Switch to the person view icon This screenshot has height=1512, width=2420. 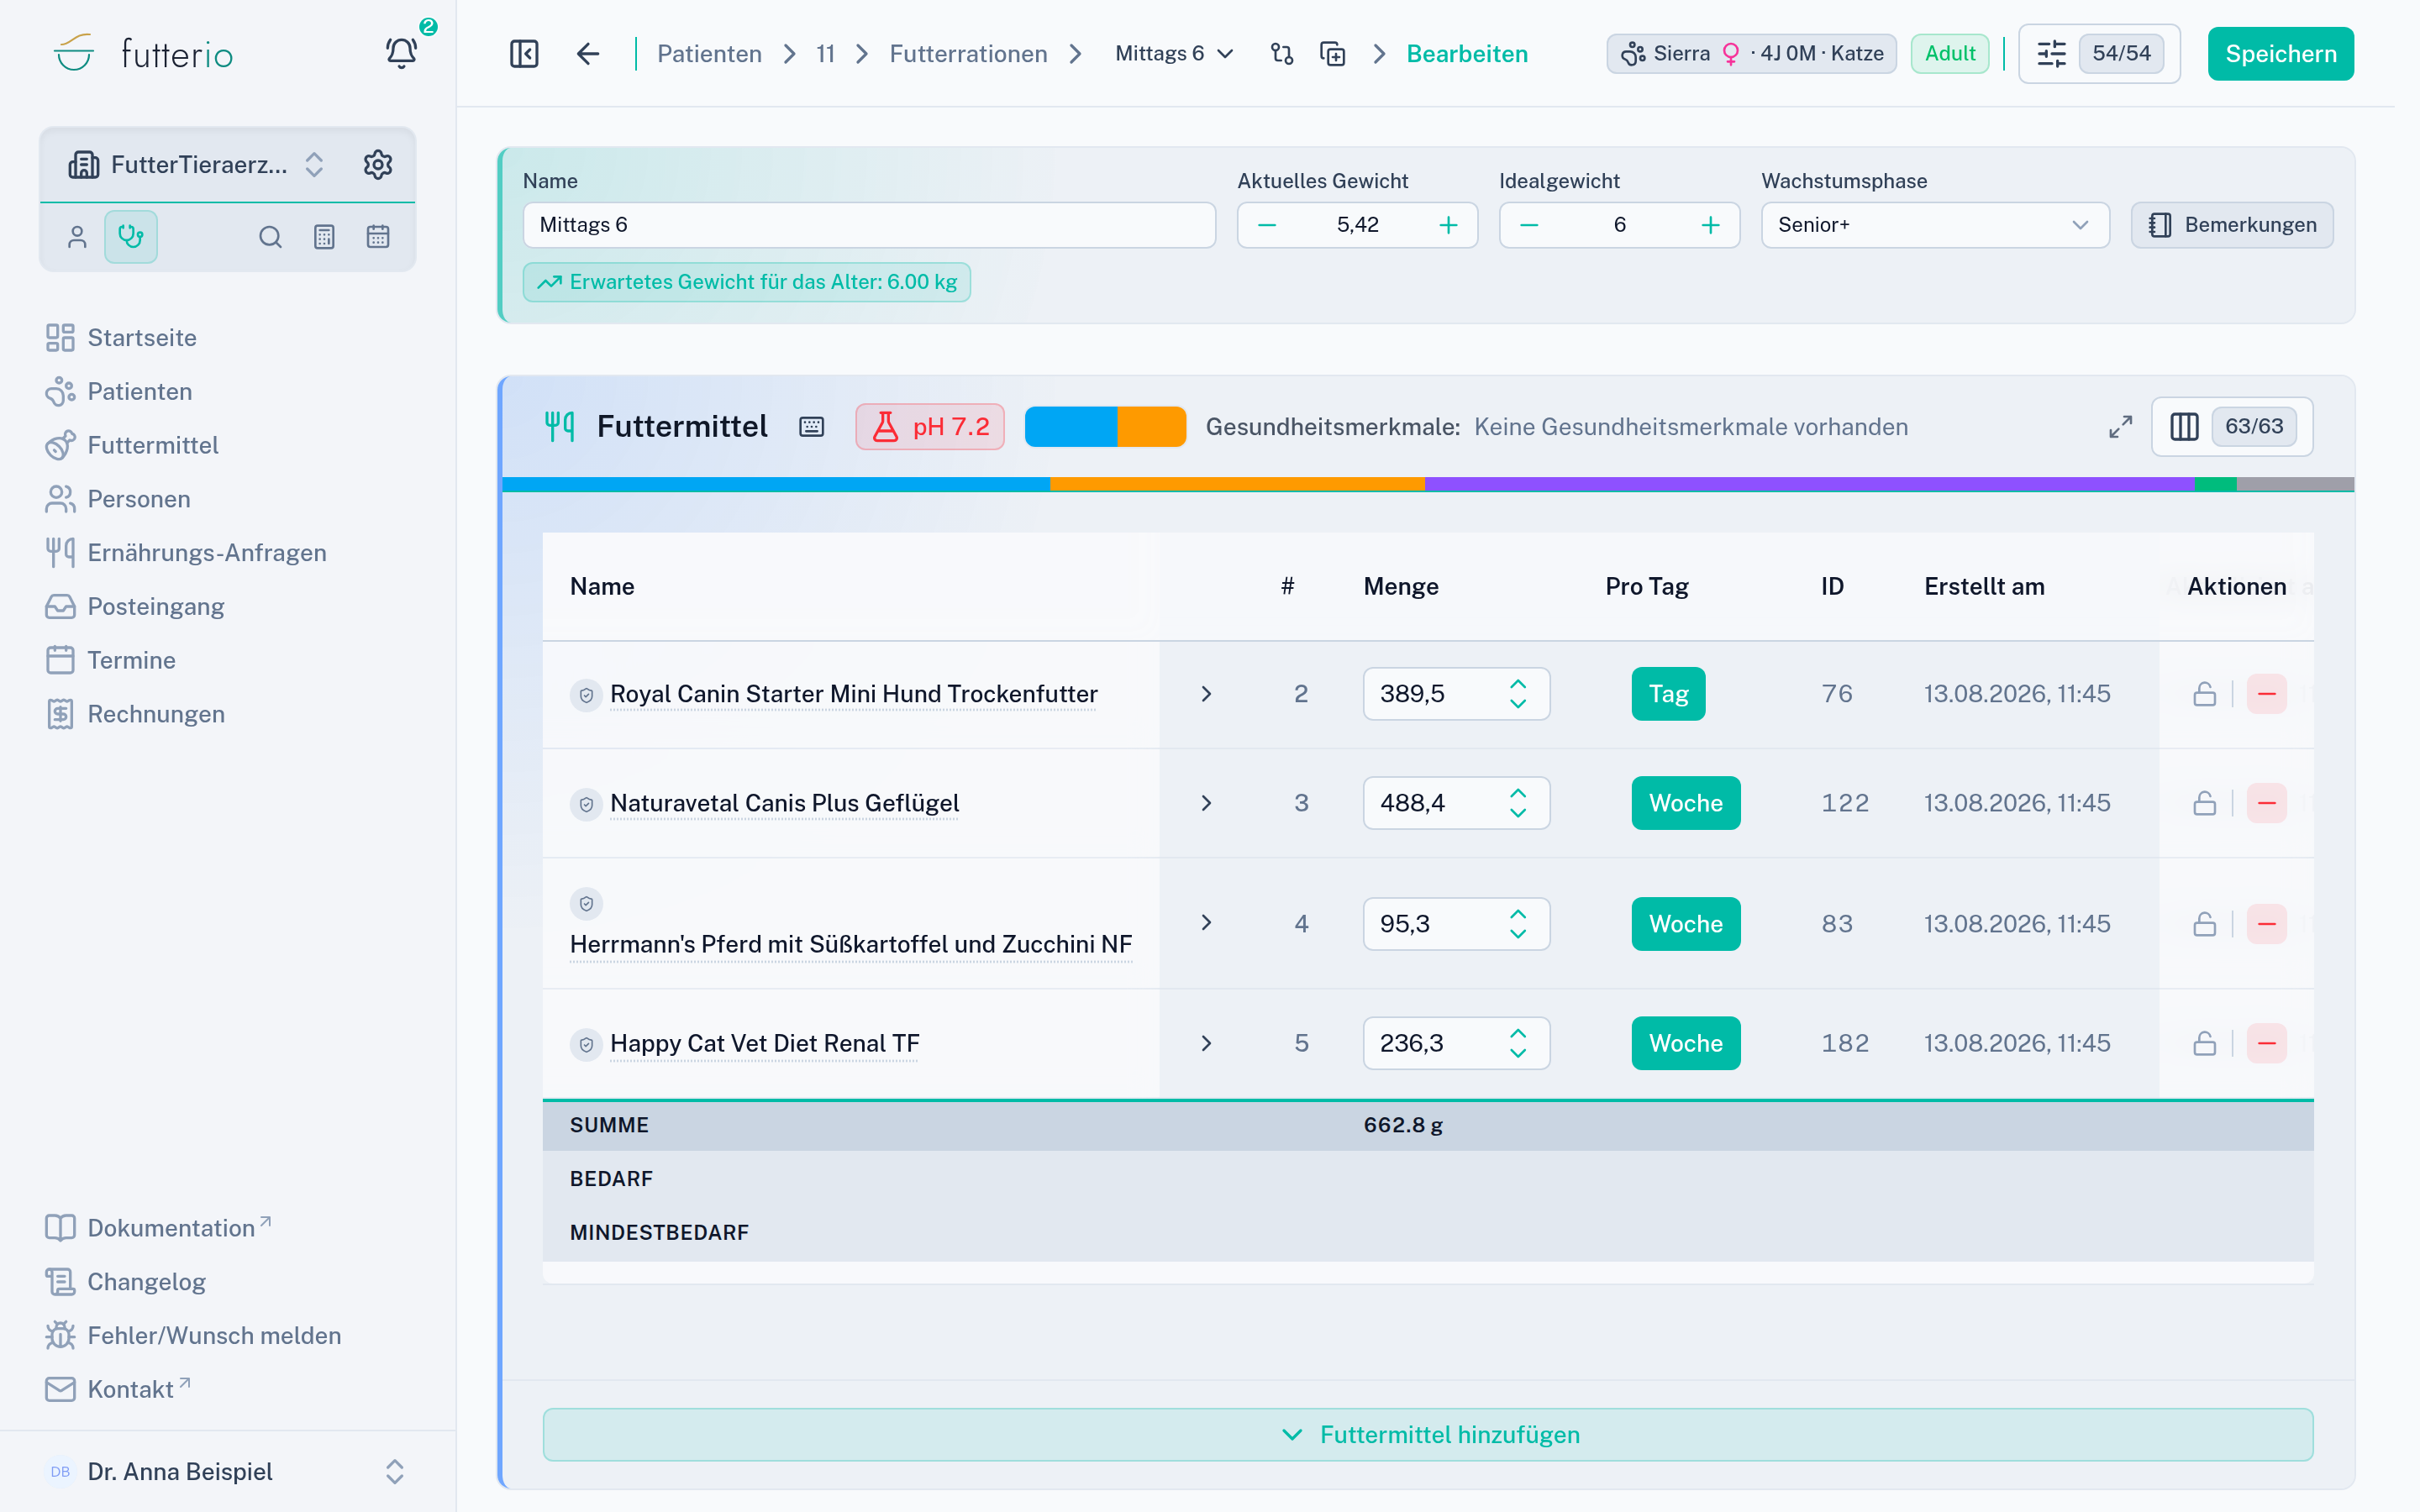point(77,237)
